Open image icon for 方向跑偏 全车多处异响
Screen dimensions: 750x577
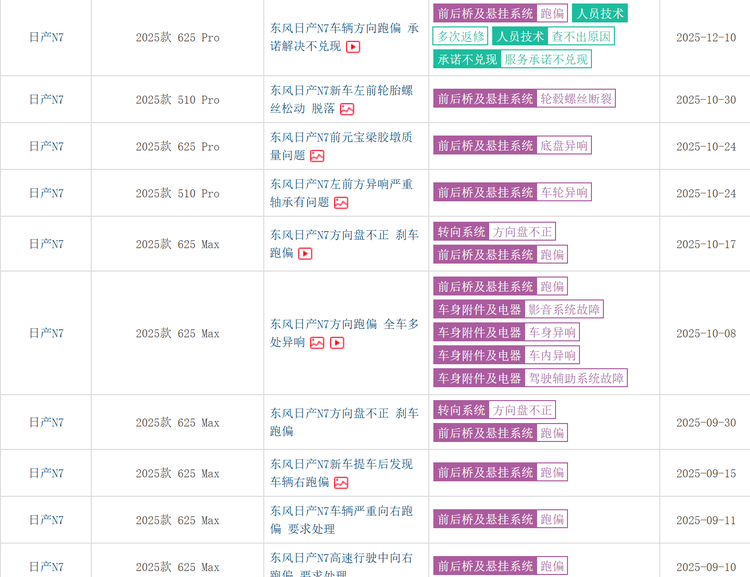[x=317, y=343]
